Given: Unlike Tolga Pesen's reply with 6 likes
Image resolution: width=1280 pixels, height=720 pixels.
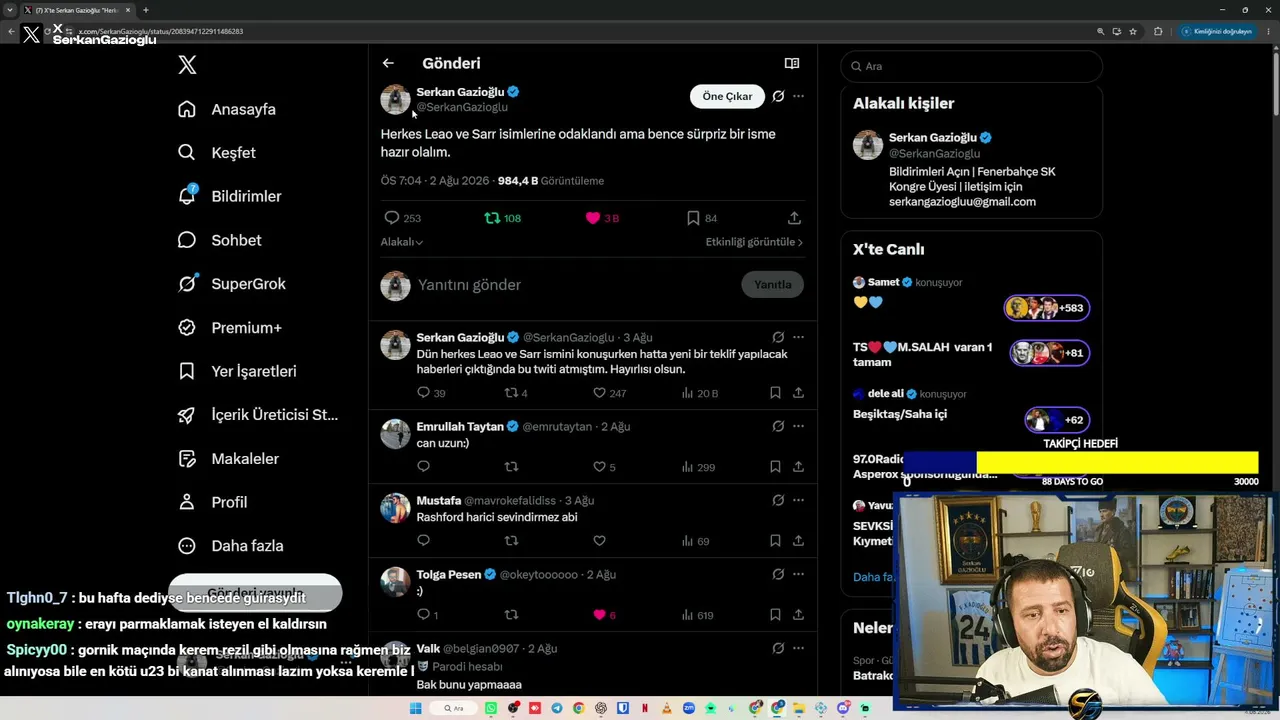Looking at the screenshot, I should click(599, 615).
